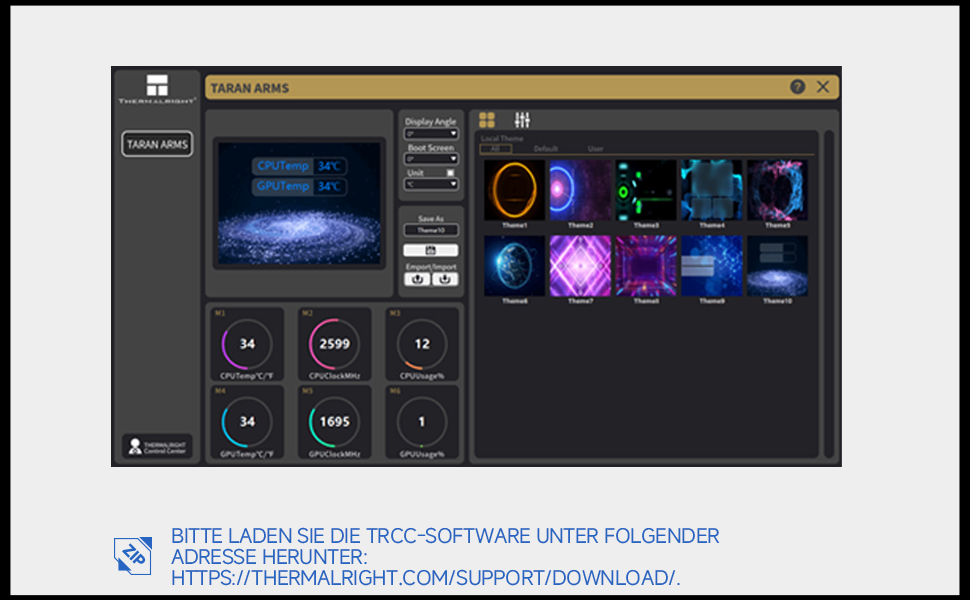The width and height of the screenshot is (970, 600).
Task: Open the temperature unit dropdown
Action: coord(430,184)
